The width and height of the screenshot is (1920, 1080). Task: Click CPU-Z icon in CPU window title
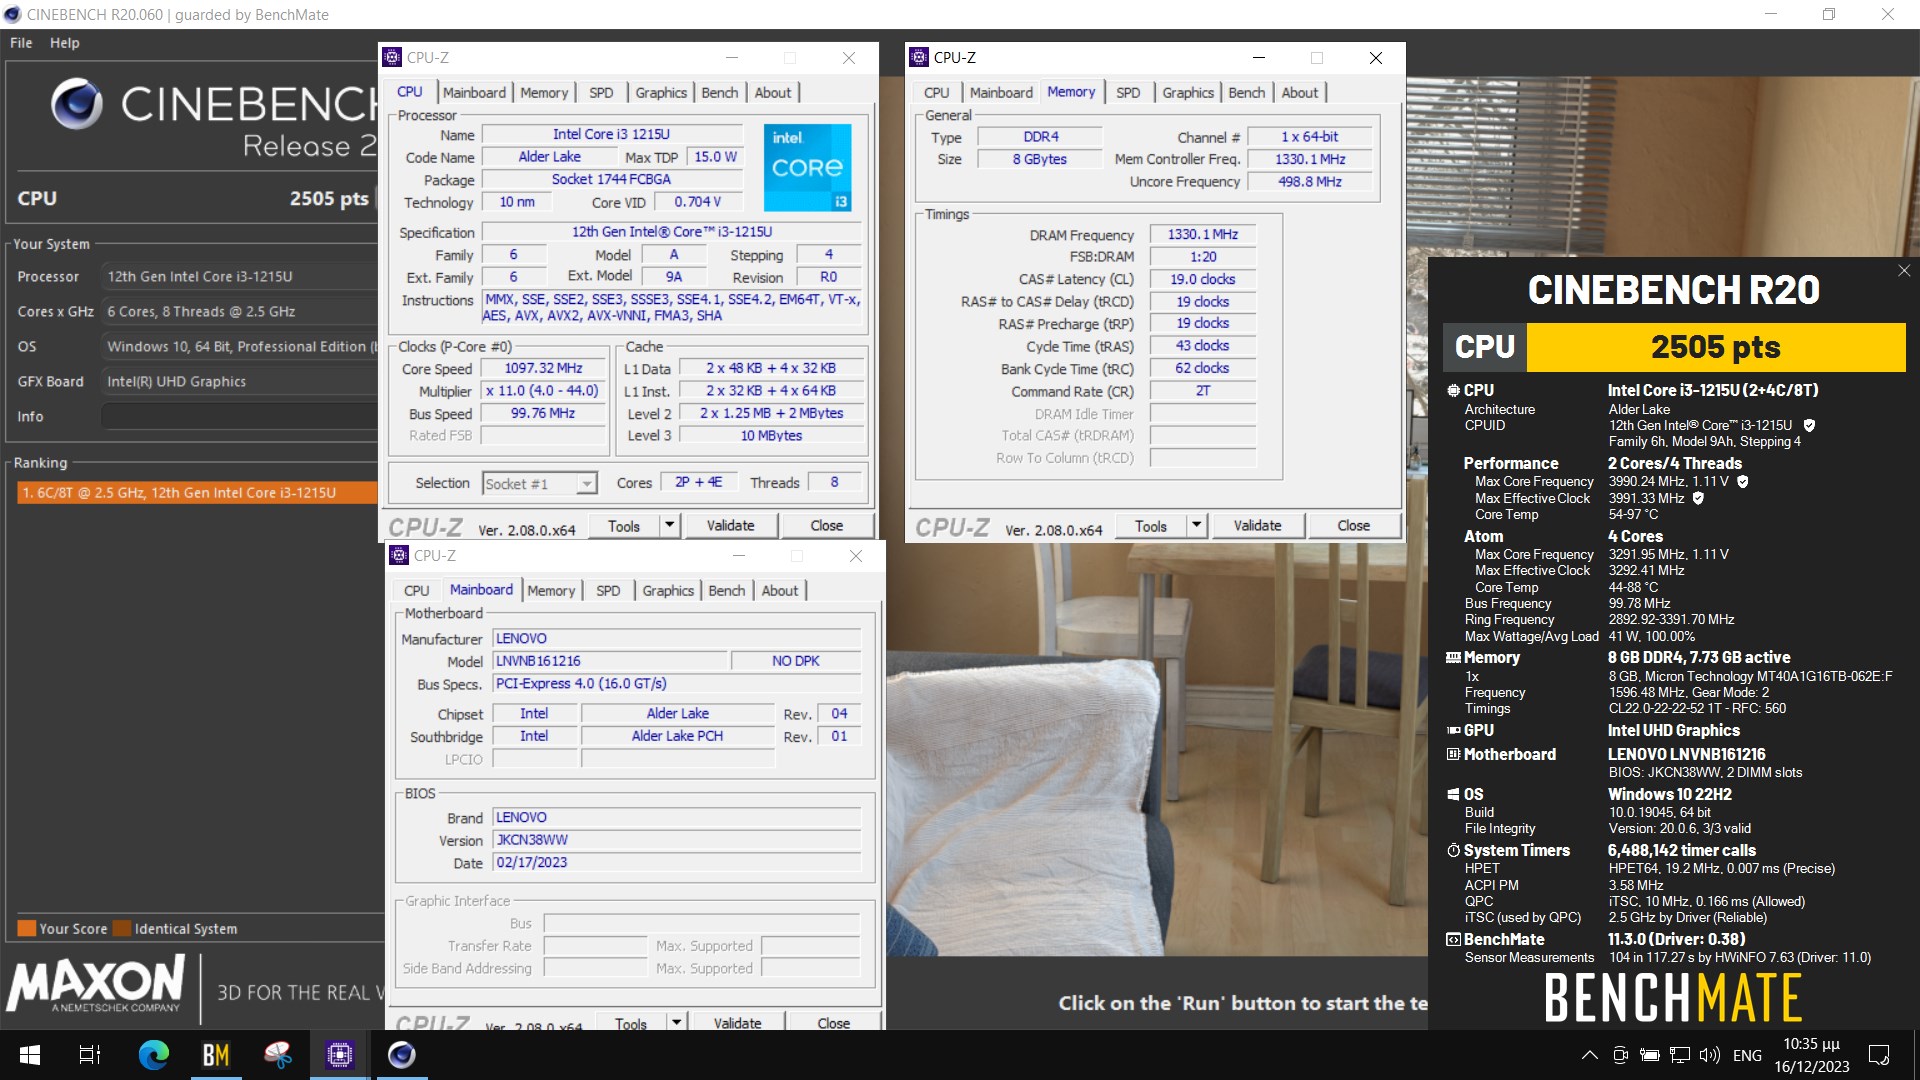tap(393, 57)
